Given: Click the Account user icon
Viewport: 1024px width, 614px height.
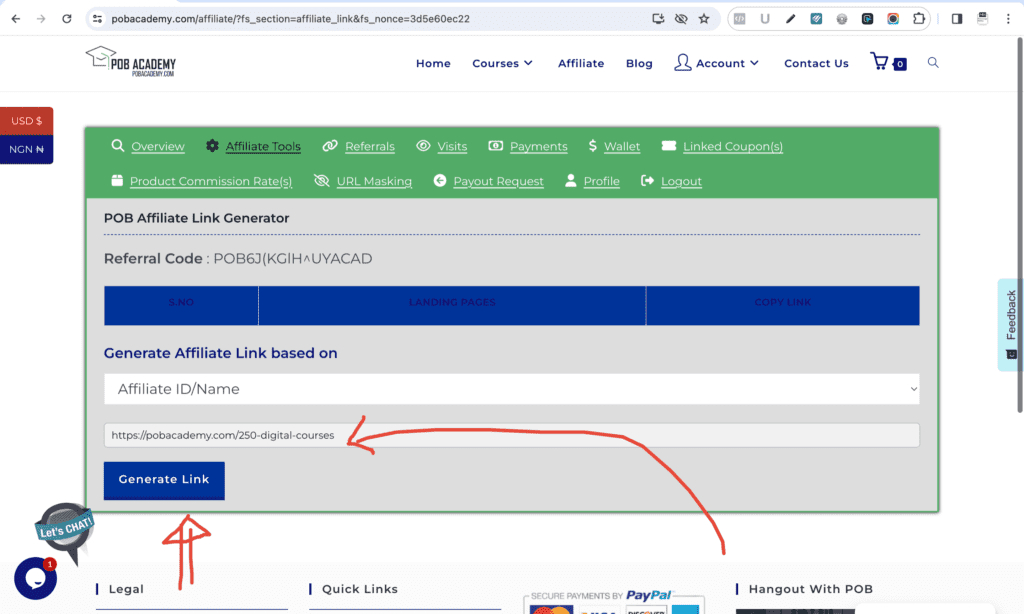Looking at the screenshot, I should tap(682, 62).
